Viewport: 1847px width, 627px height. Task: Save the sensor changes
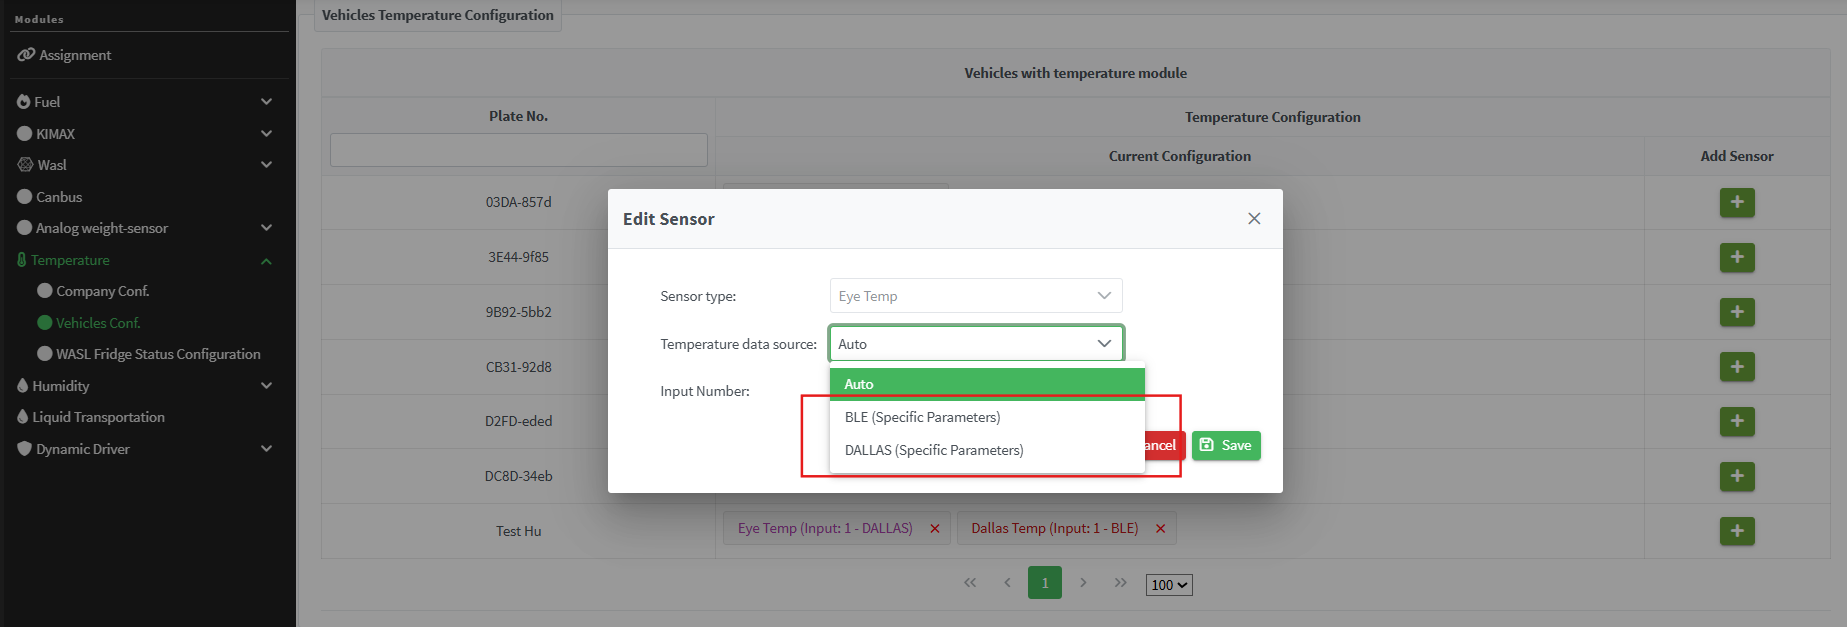(x=1226, y=445)
